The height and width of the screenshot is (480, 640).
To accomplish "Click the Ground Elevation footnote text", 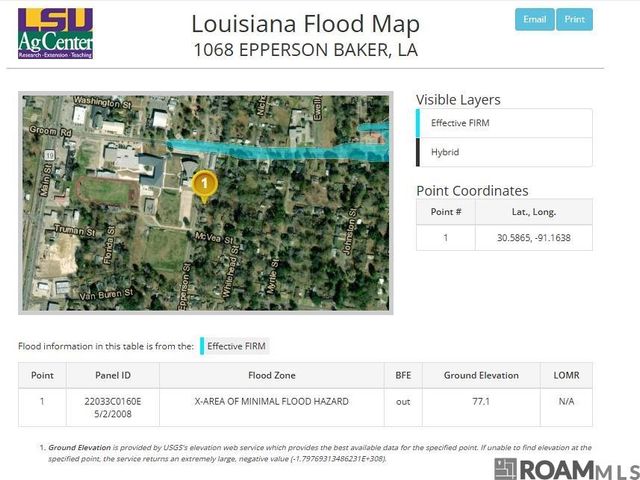I will 320,453.
